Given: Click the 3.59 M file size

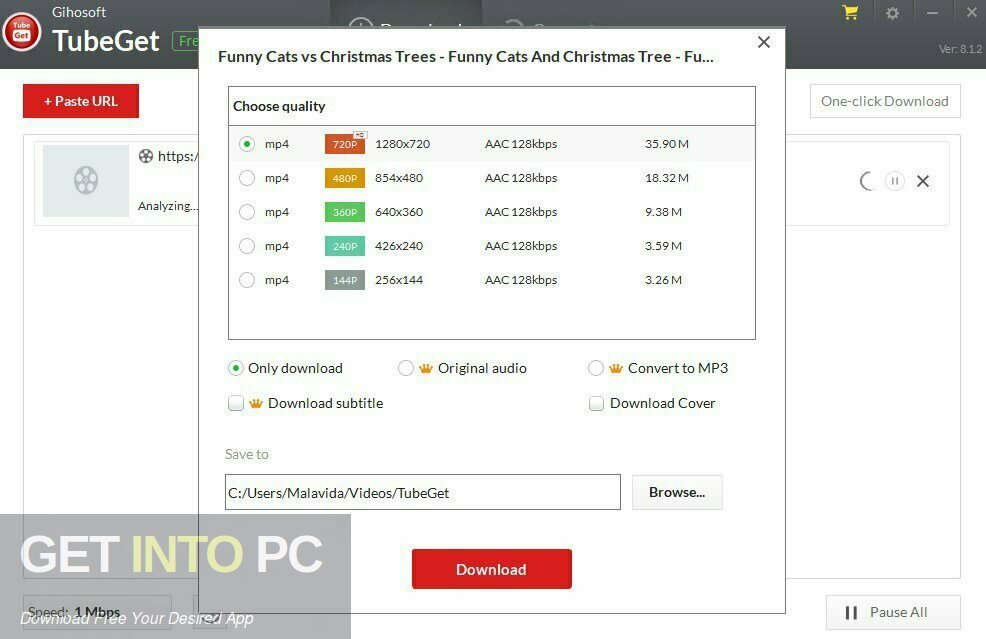Looking at the screenshot, I should 663,246.
